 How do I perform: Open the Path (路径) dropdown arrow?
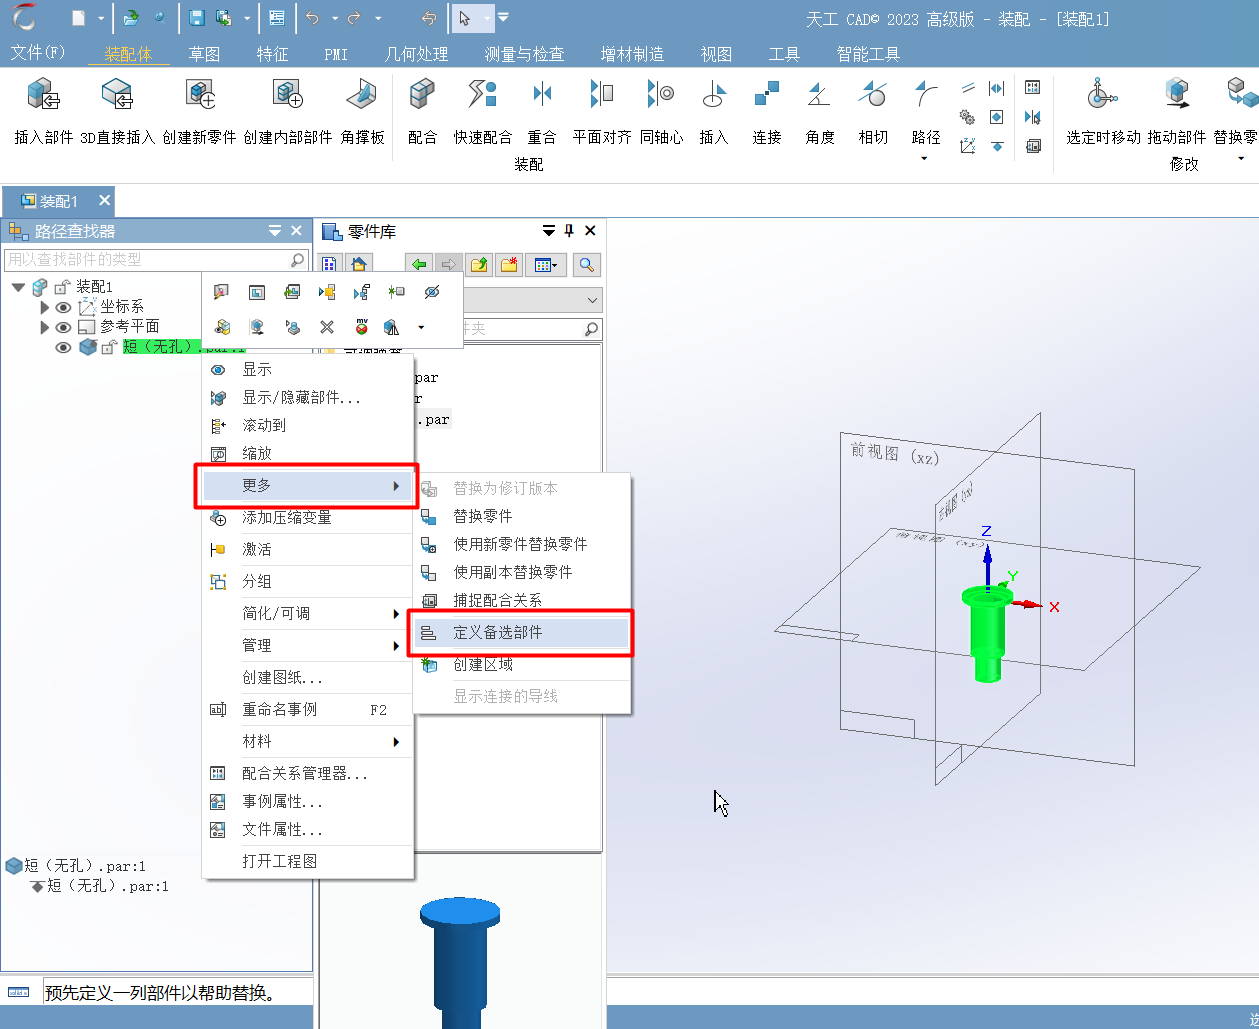pos(925,158)
